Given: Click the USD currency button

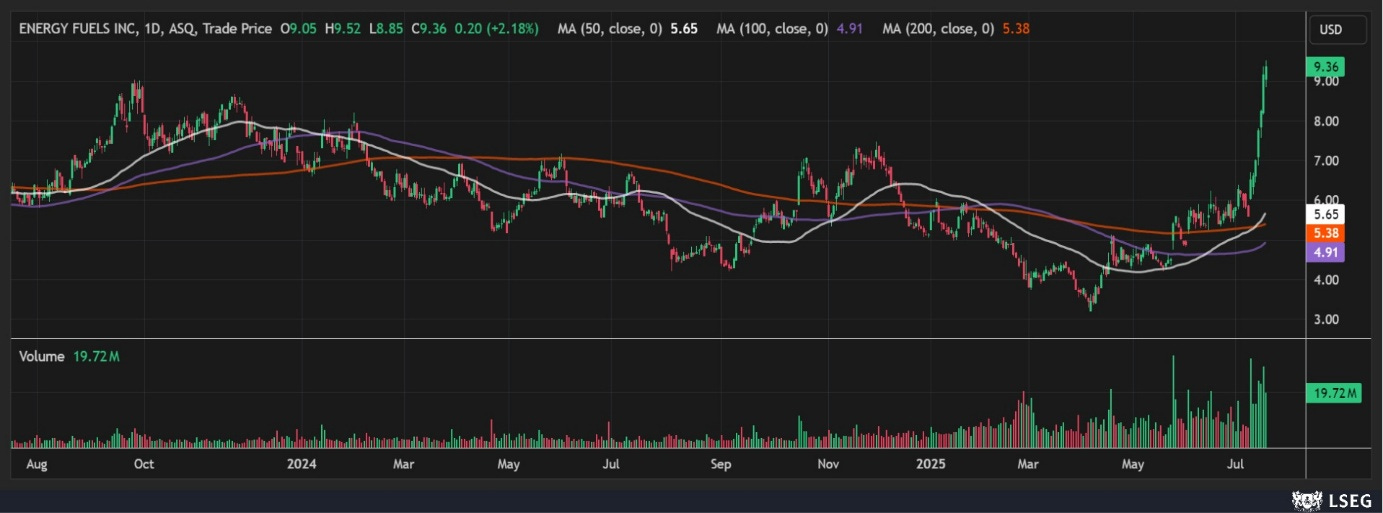Looking at the screenshot, I should [1339, 30].
